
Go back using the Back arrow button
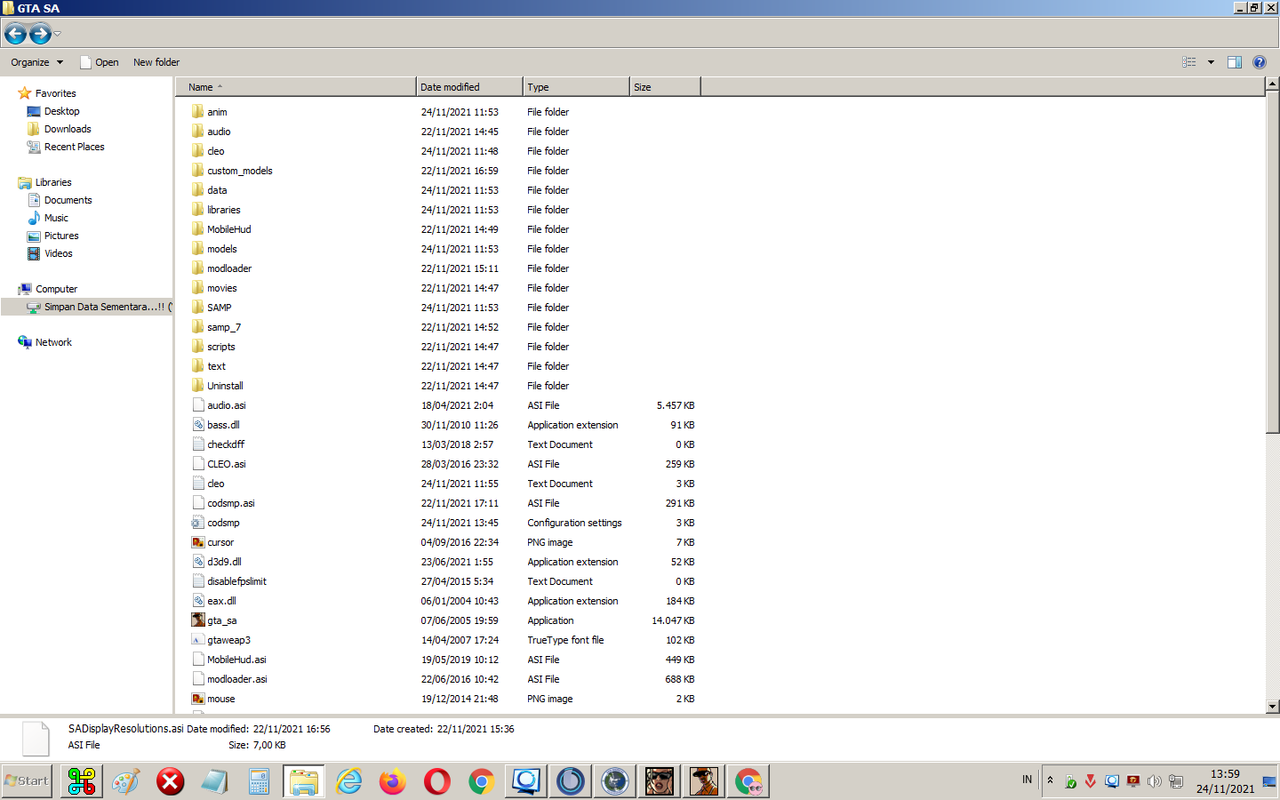(15, 34)
